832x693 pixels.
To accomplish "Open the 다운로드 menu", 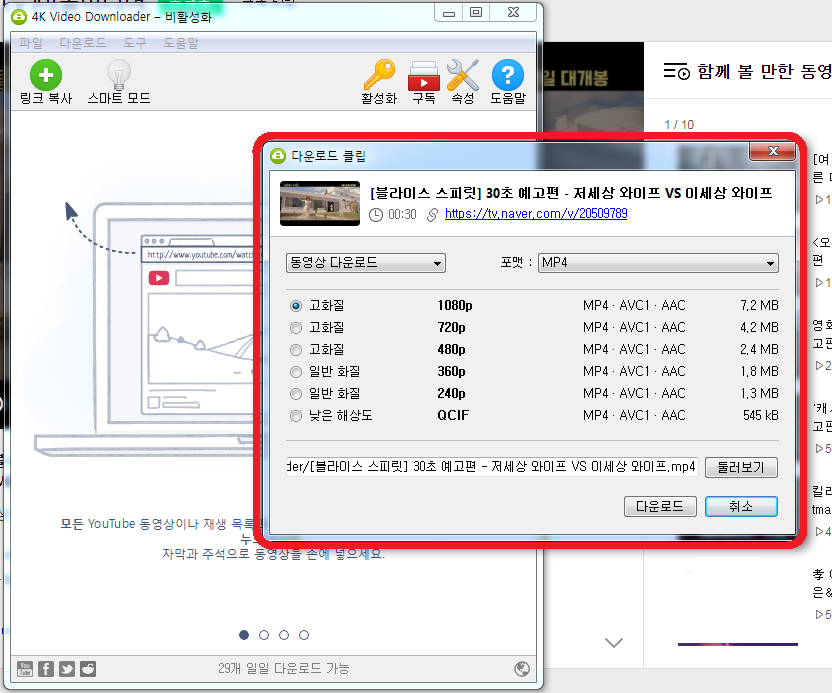I will click(x=83, y=42).
